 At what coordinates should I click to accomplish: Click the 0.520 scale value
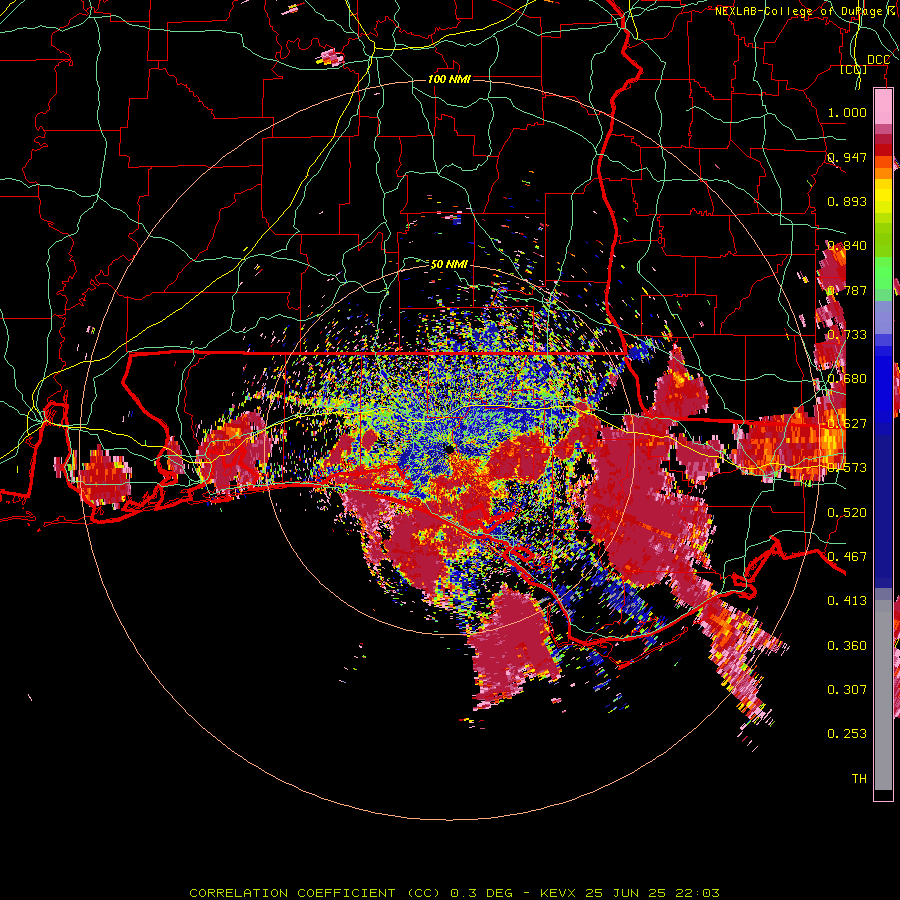pos(847,513)
